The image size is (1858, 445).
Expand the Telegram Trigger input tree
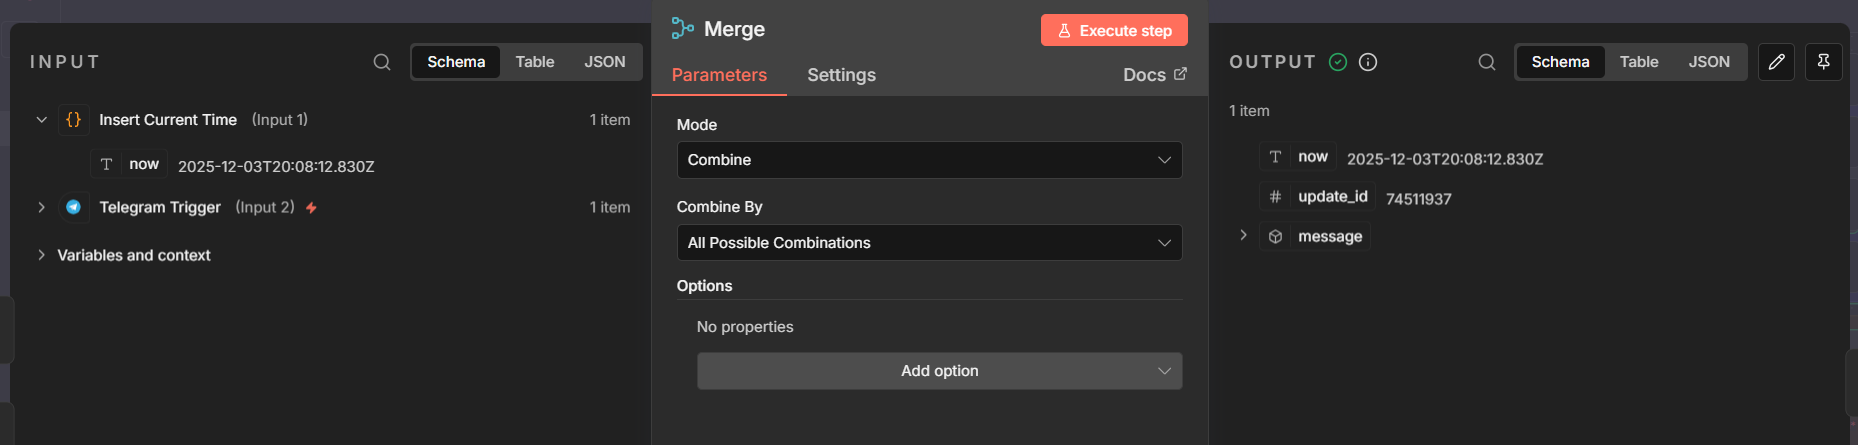pos(41,207)
